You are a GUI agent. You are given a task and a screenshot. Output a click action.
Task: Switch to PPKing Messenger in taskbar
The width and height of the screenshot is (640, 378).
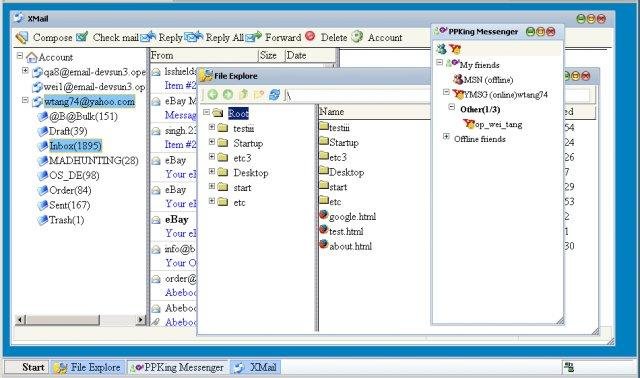177,367
